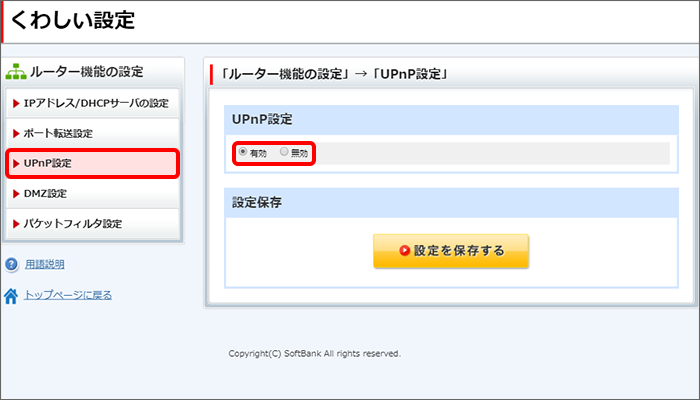Open IPアドレス/DHCPサーバの設定 menu item

click(92, 103)
